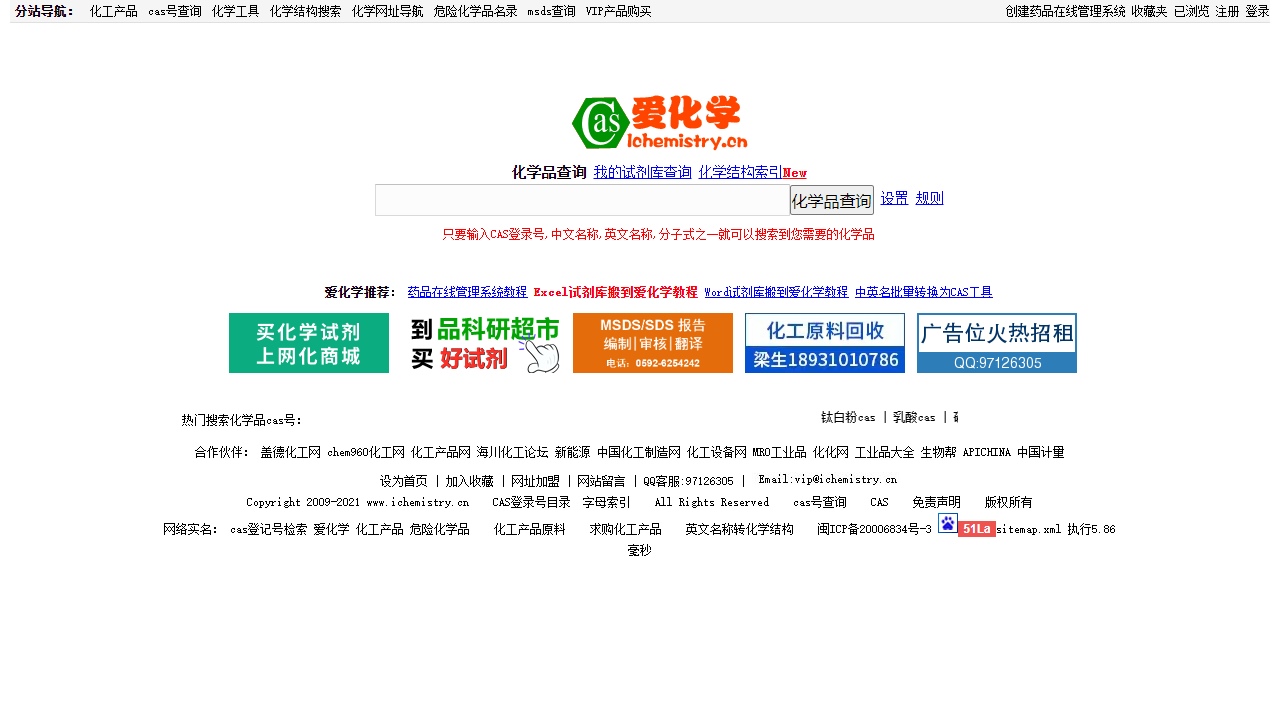
Task: Open the 化工原料回收 banner ad
Action: [x=825, y=343]
